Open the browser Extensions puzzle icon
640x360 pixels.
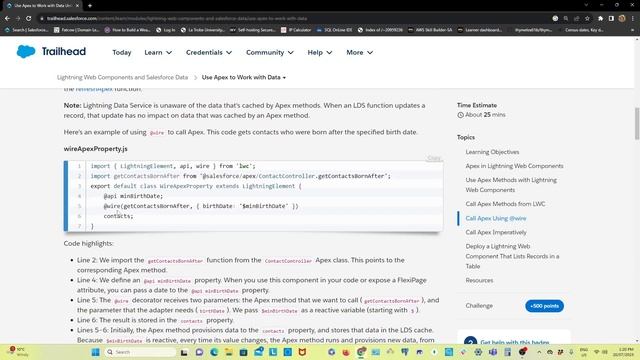click(600, 18)
